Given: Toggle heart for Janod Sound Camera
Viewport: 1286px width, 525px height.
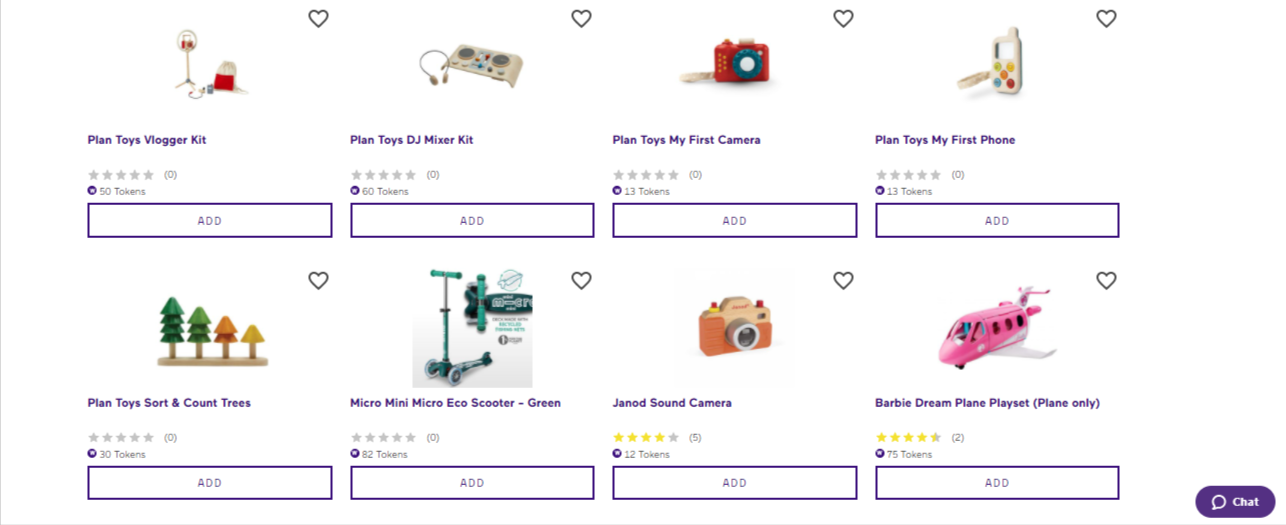Looking at the screenshot, I should 843,281.
